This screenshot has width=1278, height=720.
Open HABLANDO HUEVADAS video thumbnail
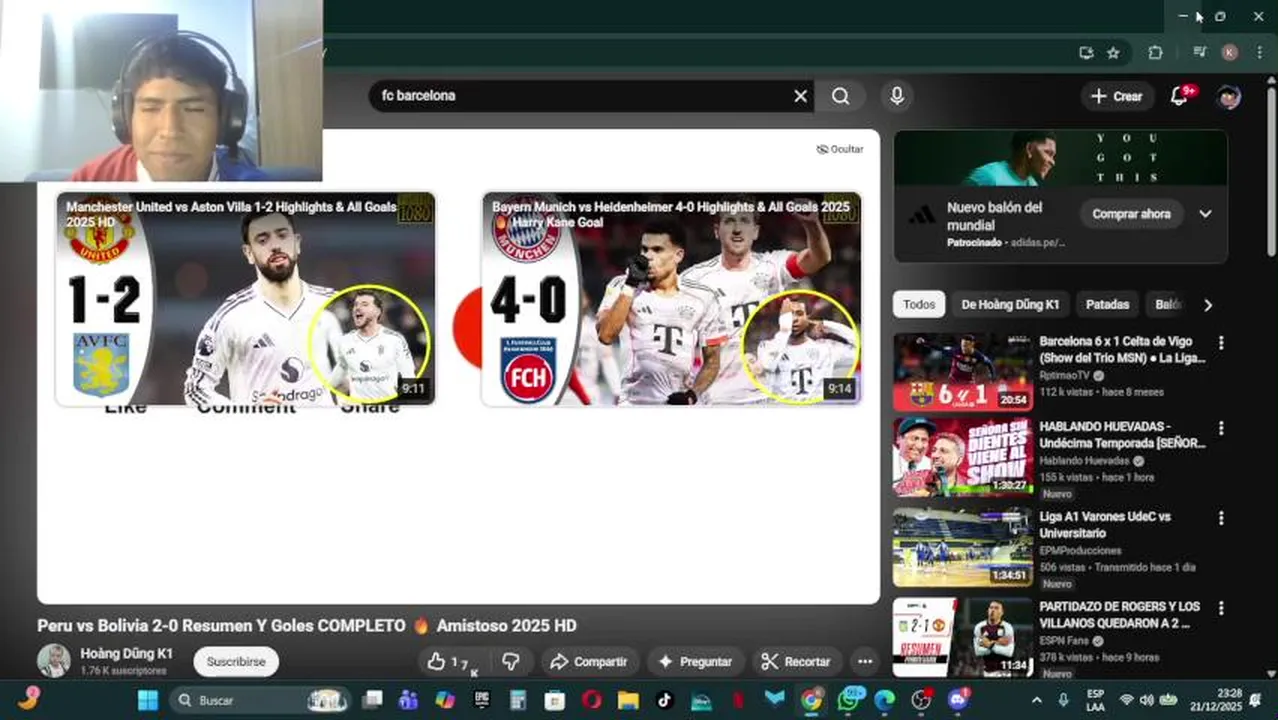coord(963,458)
